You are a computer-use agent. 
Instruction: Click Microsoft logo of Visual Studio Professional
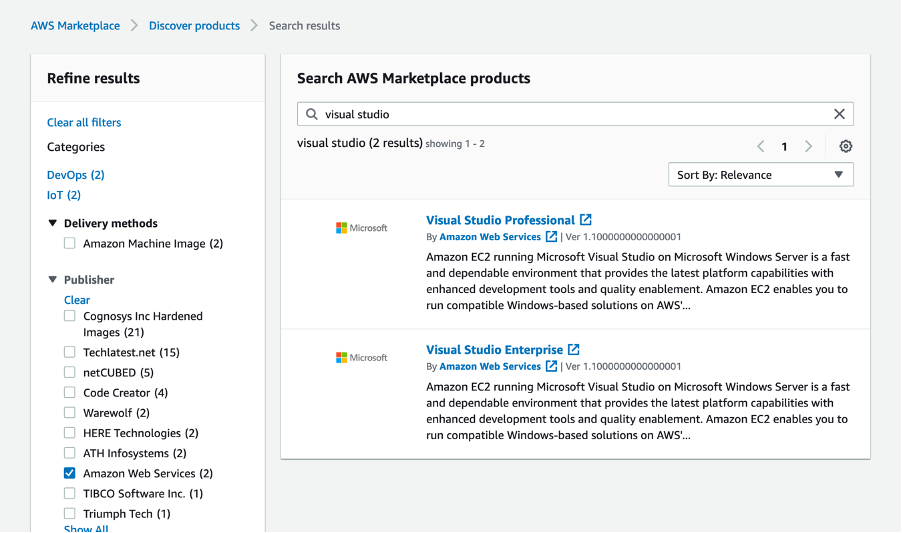(361, 228)
